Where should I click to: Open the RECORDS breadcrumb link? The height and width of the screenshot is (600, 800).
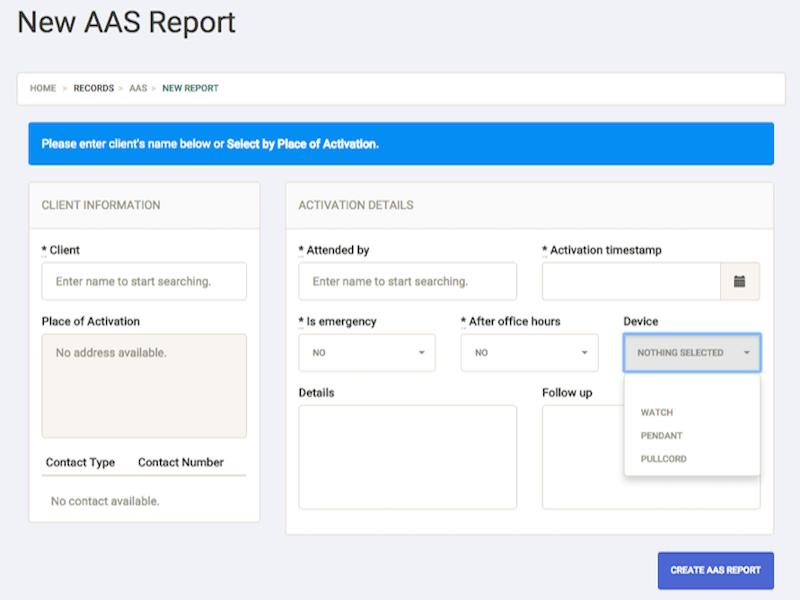click(94, 88)
